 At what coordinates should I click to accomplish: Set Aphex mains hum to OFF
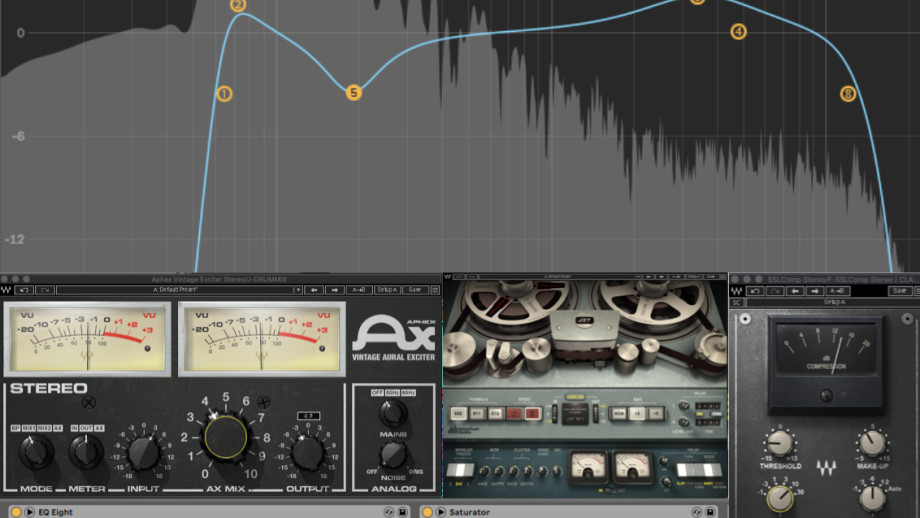click(x=377, y=392)
